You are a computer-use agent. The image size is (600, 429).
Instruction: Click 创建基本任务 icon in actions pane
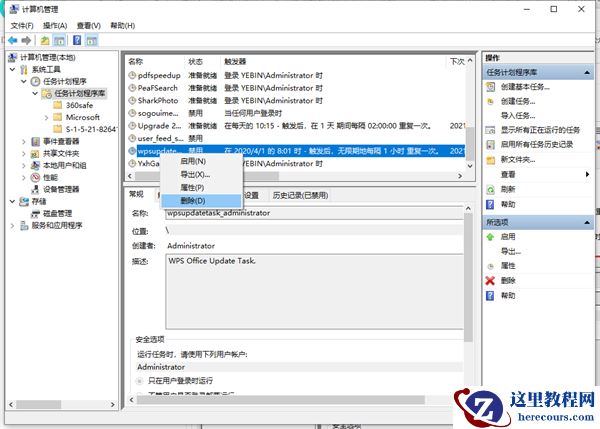coord(491,87)
